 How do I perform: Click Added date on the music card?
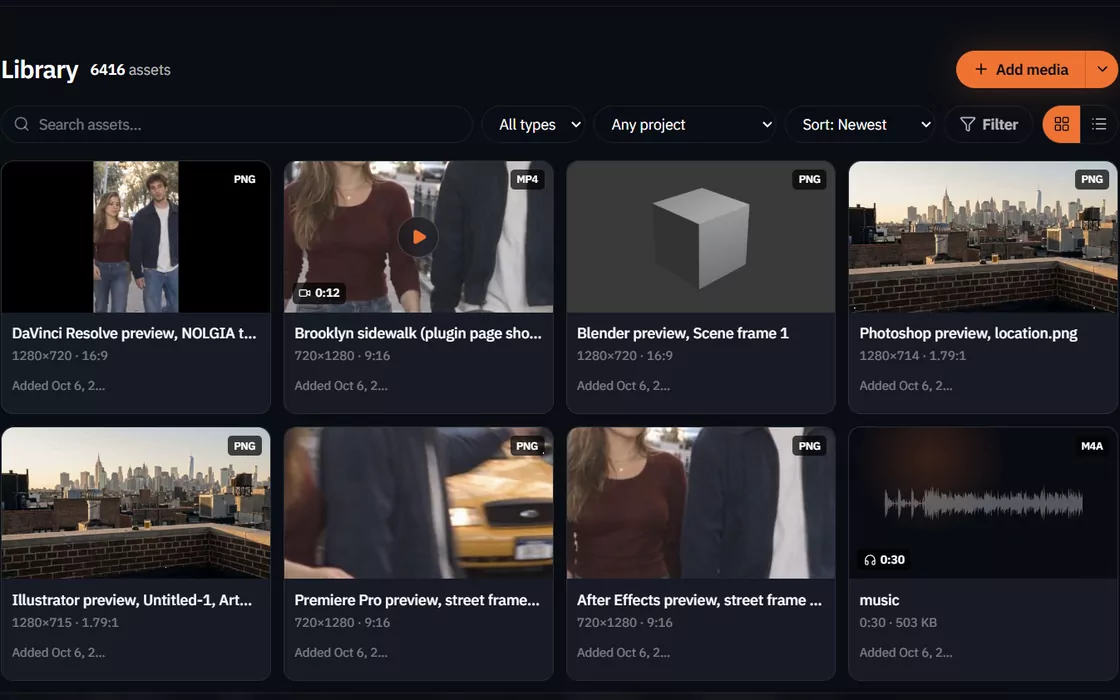click(x=906, y=652)
